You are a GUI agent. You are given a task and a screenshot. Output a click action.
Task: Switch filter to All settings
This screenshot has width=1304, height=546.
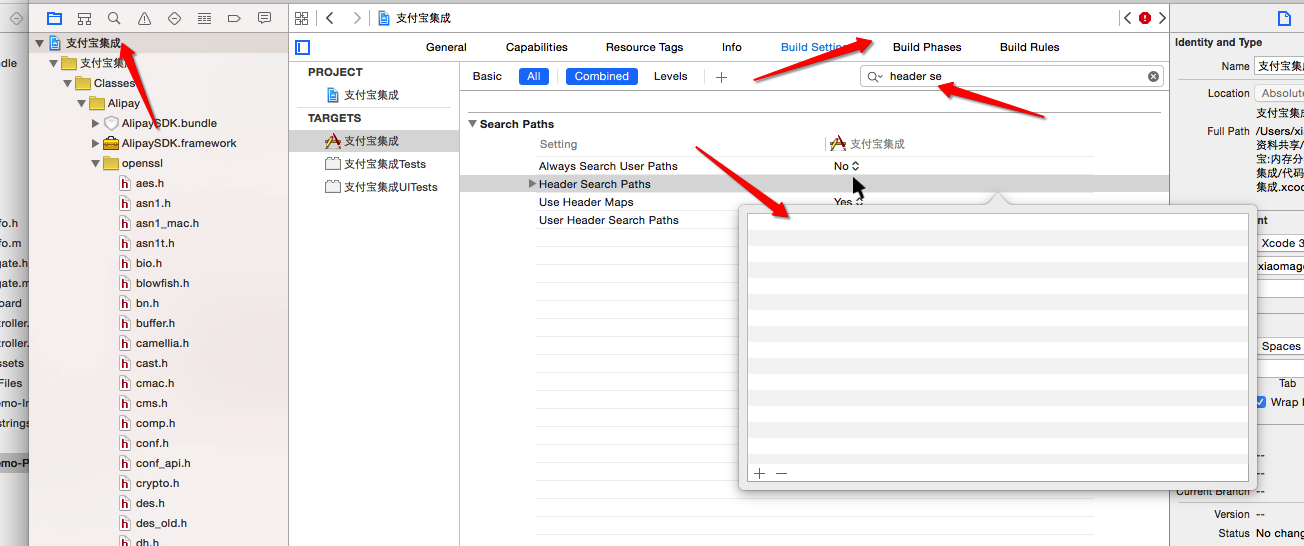point(534,76)
